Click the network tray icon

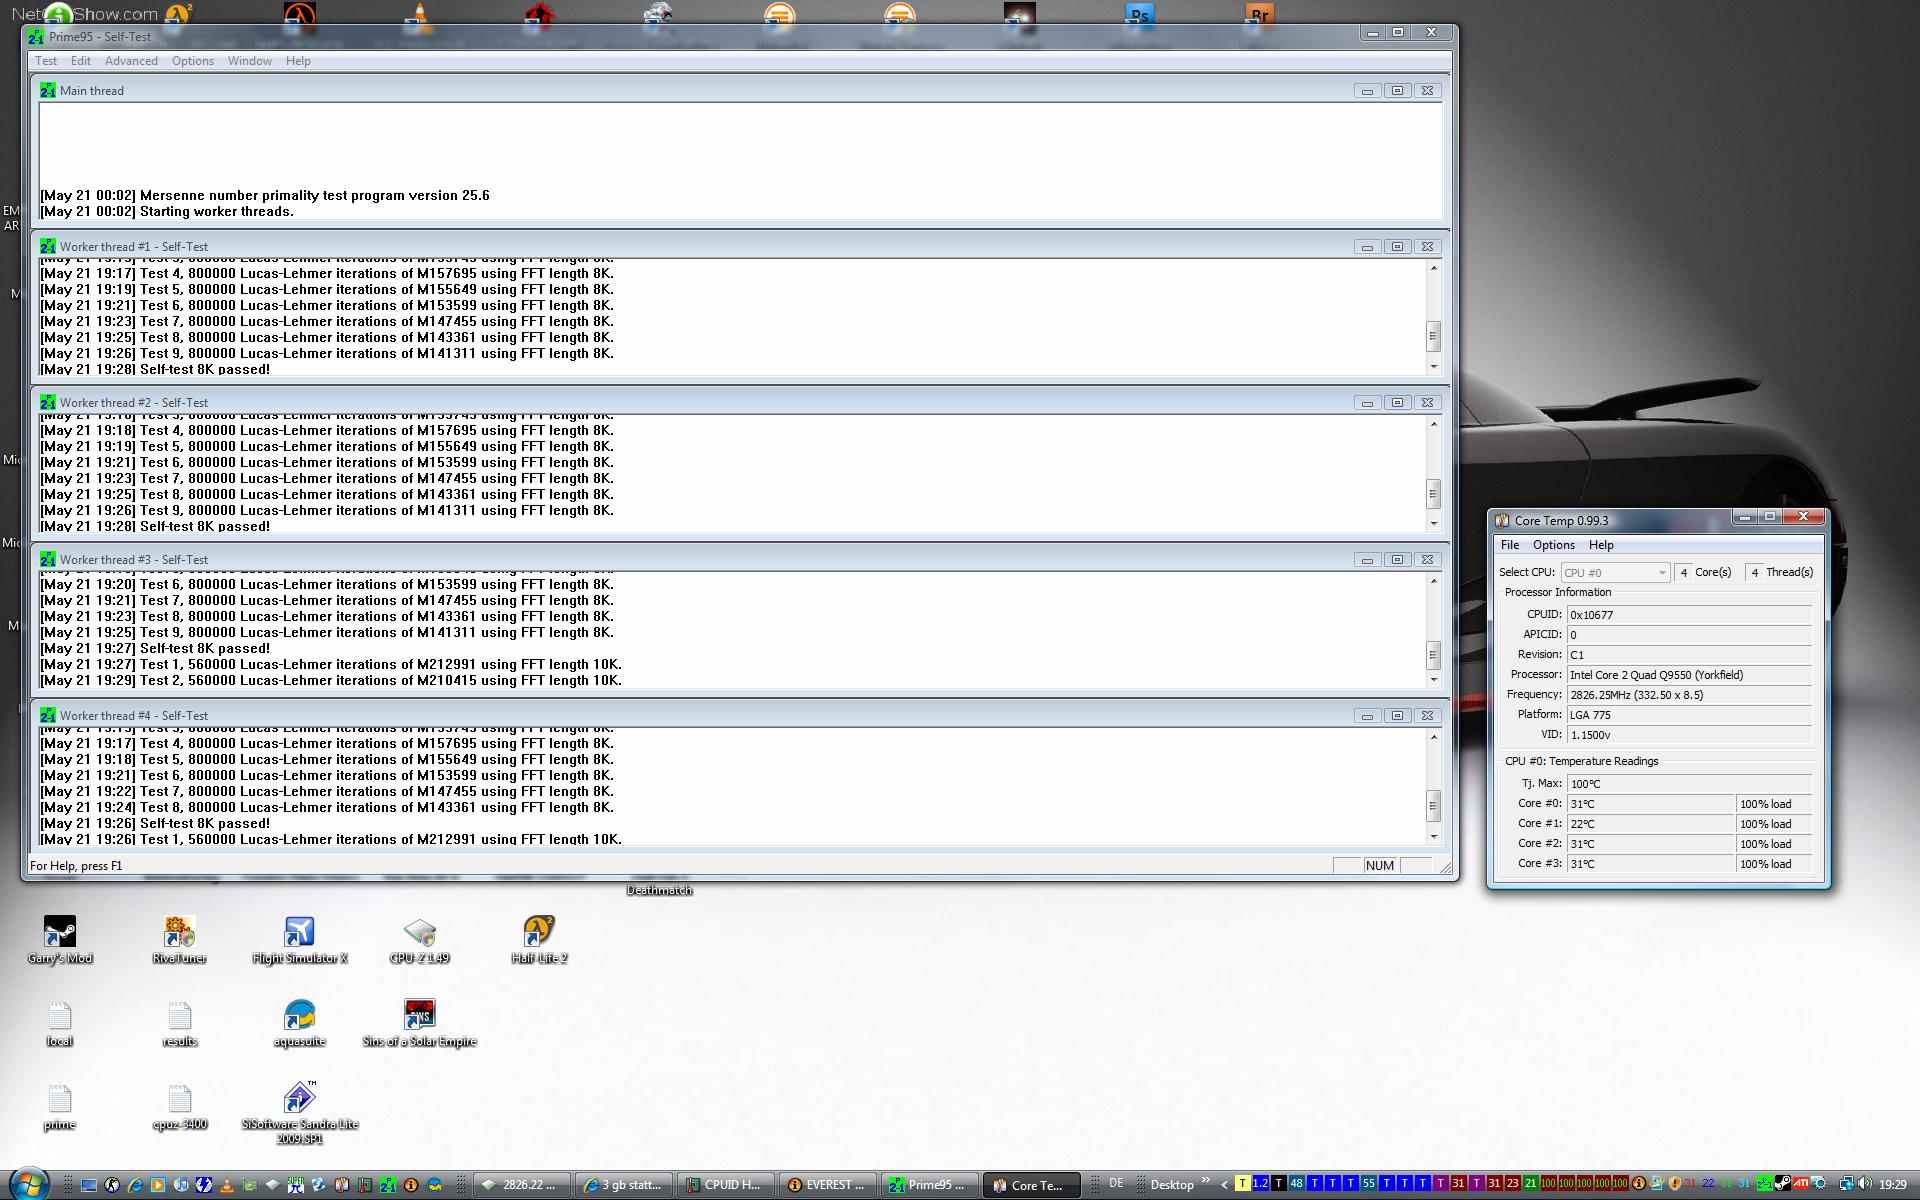[1847, 1184]
